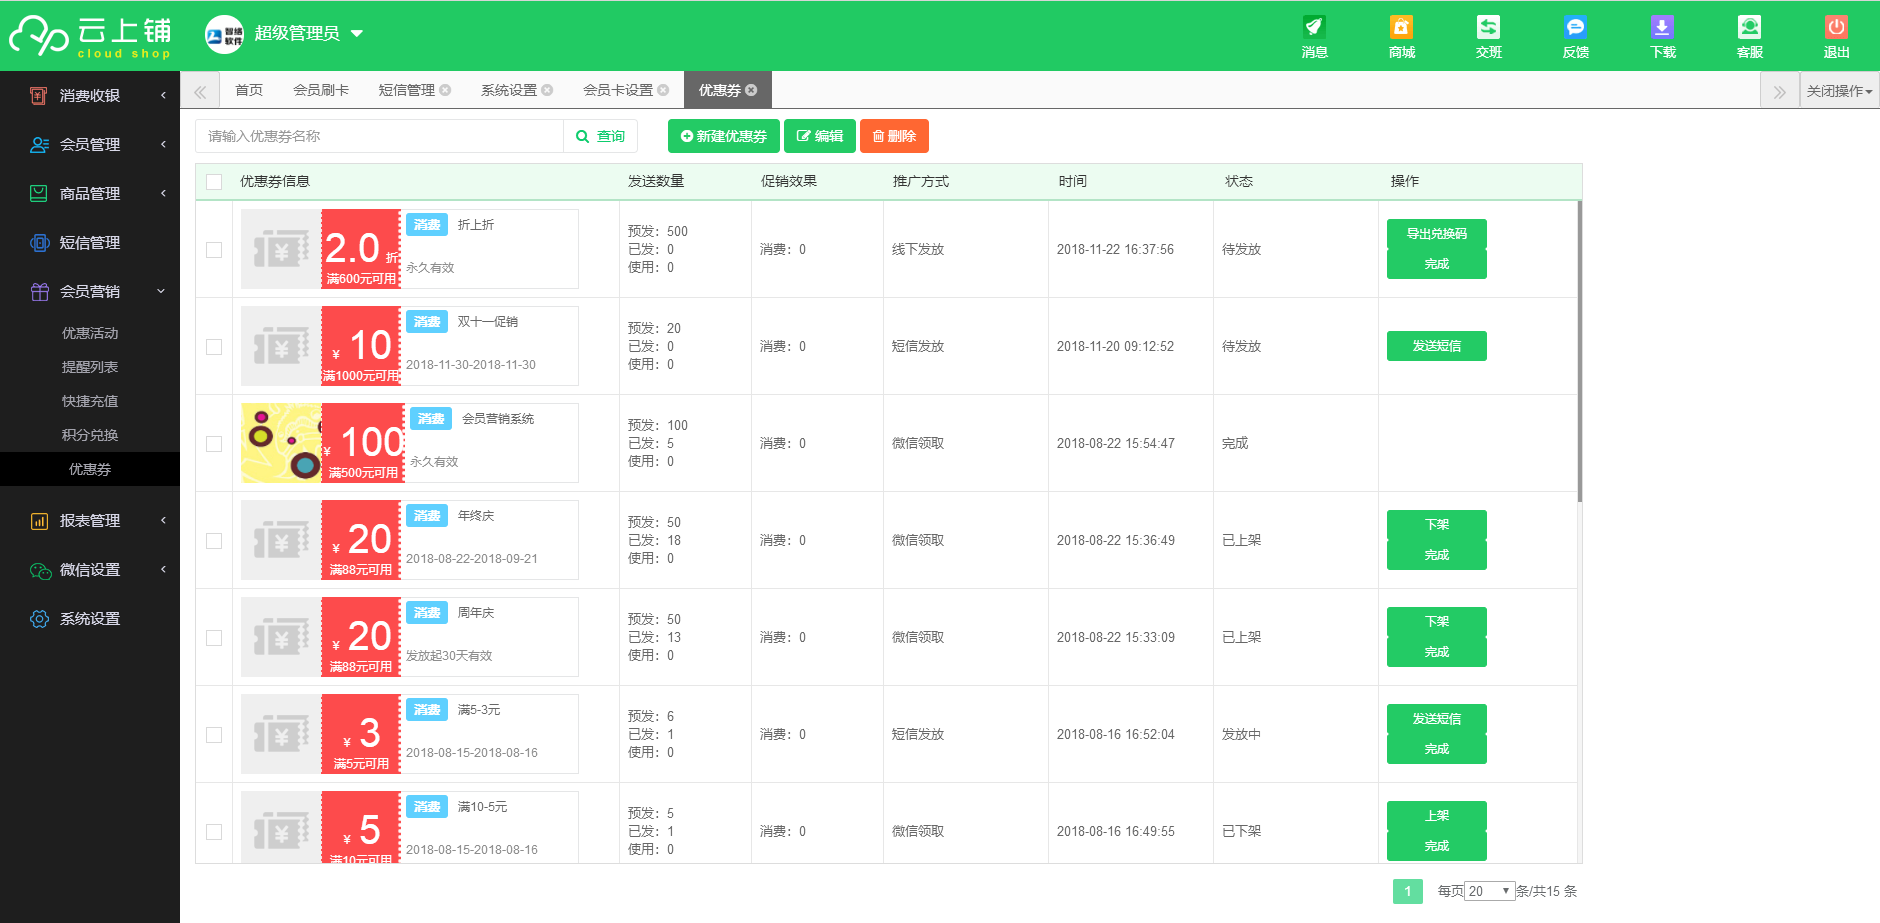Click the 消费收银 sidebar icon

39,96
